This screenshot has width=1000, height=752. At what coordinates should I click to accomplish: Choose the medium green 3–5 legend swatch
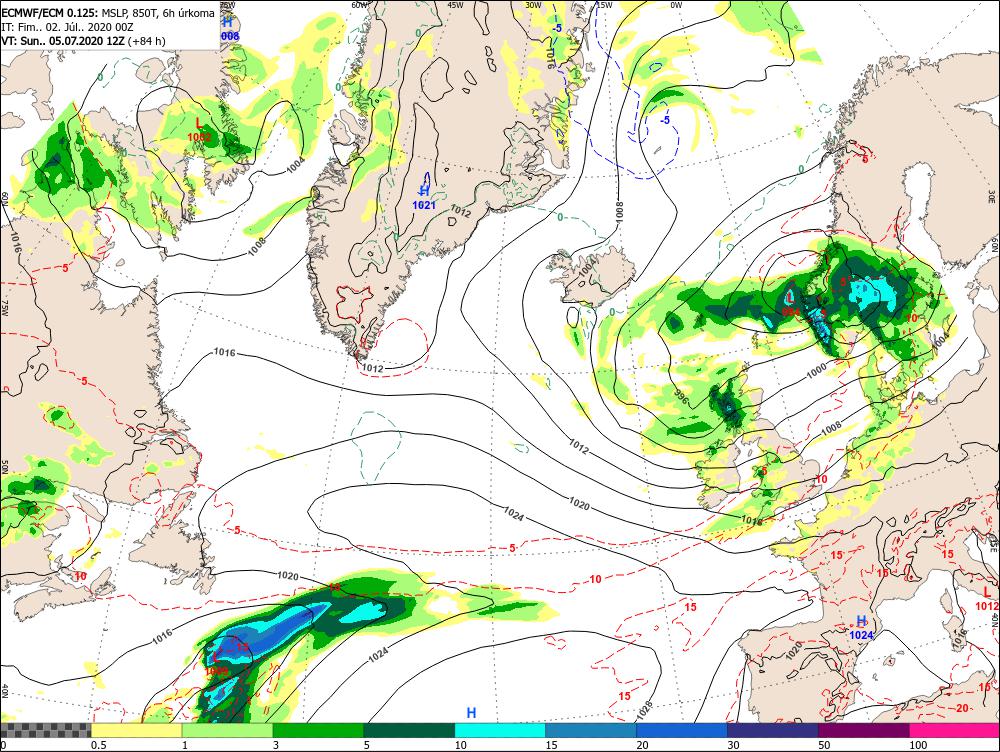click(318, 730)
